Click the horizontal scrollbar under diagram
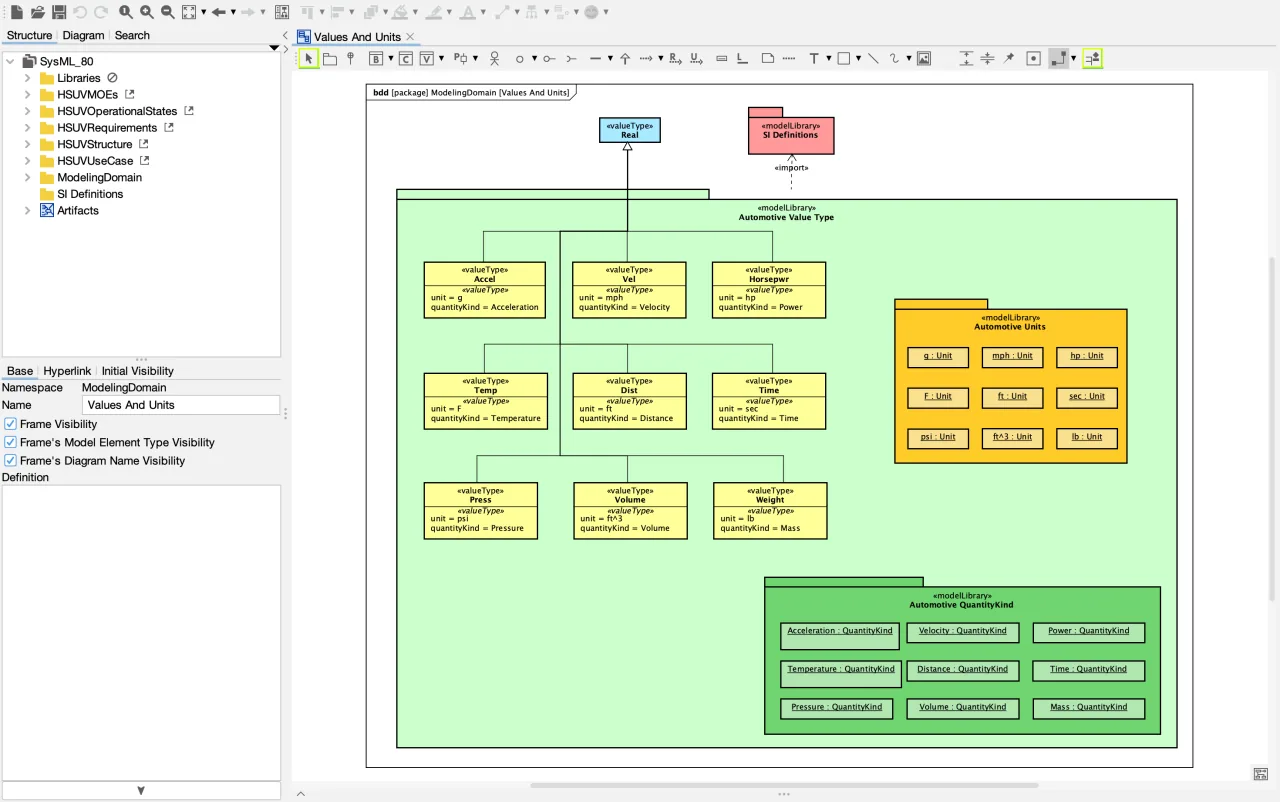1280x802 pixels. click(784, 786)
